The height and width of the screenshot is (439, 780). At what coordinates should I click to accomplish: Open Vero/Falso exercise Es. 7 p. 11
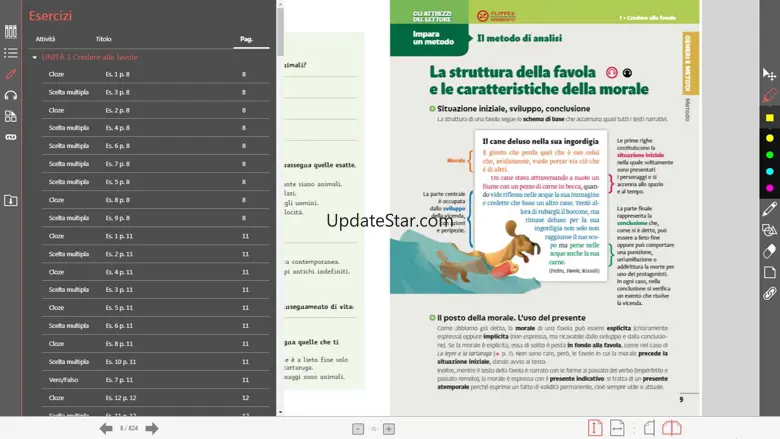click(156, 380)
